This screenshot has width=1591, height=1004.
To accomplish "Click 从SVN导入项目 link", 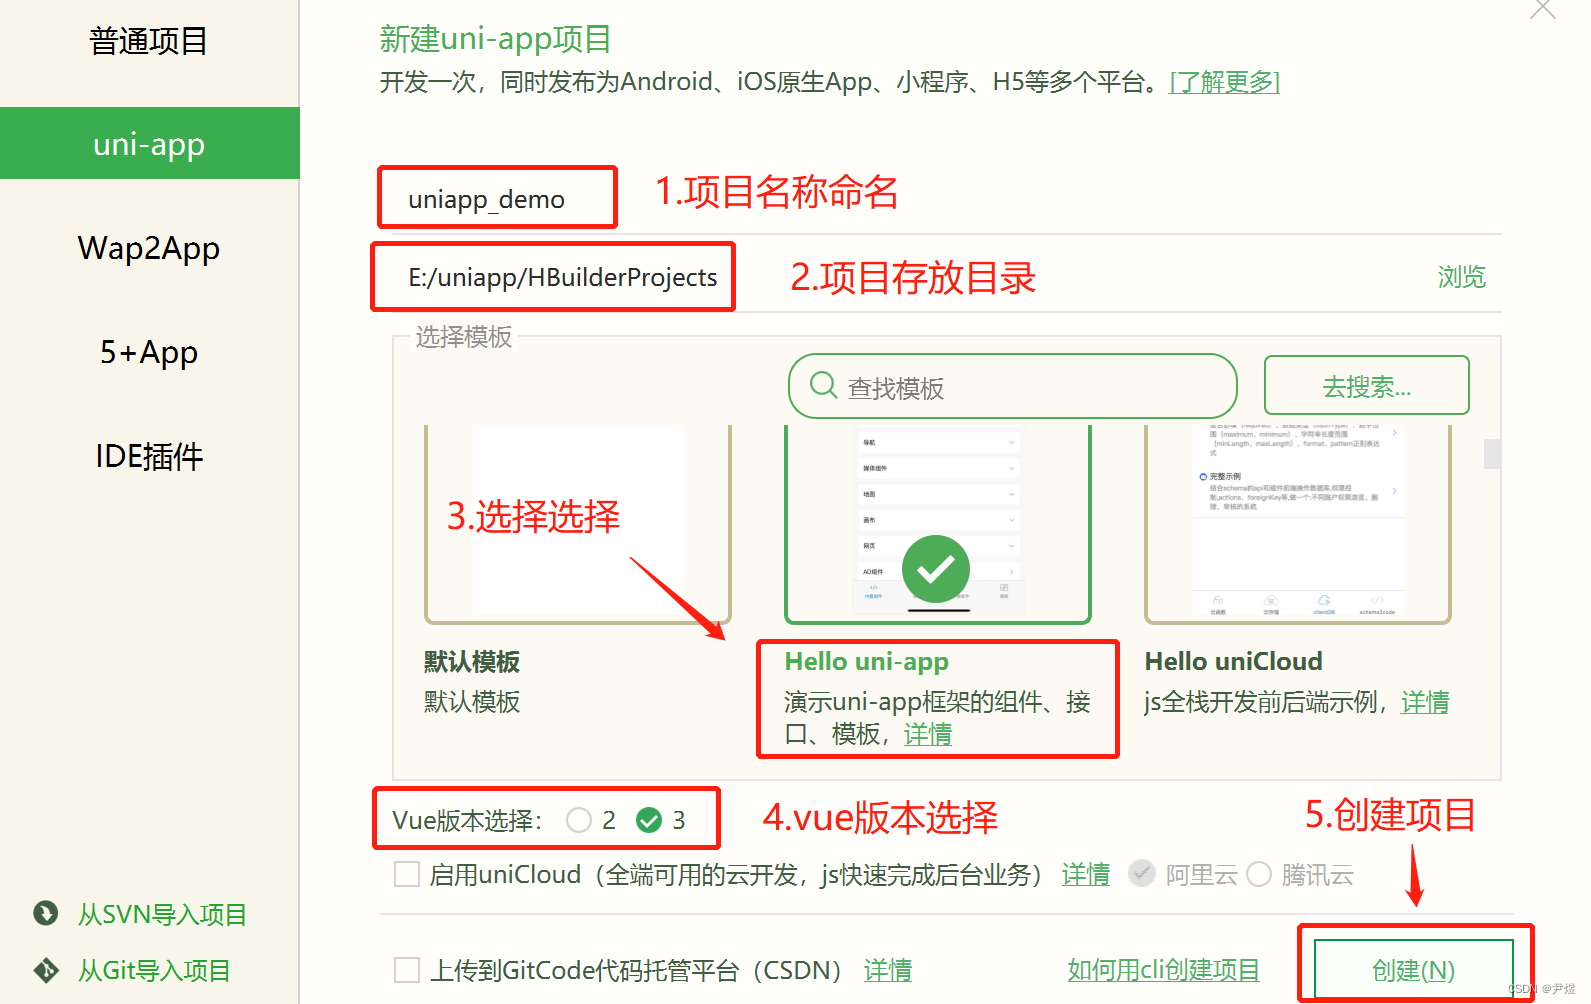I will (162, 914).
